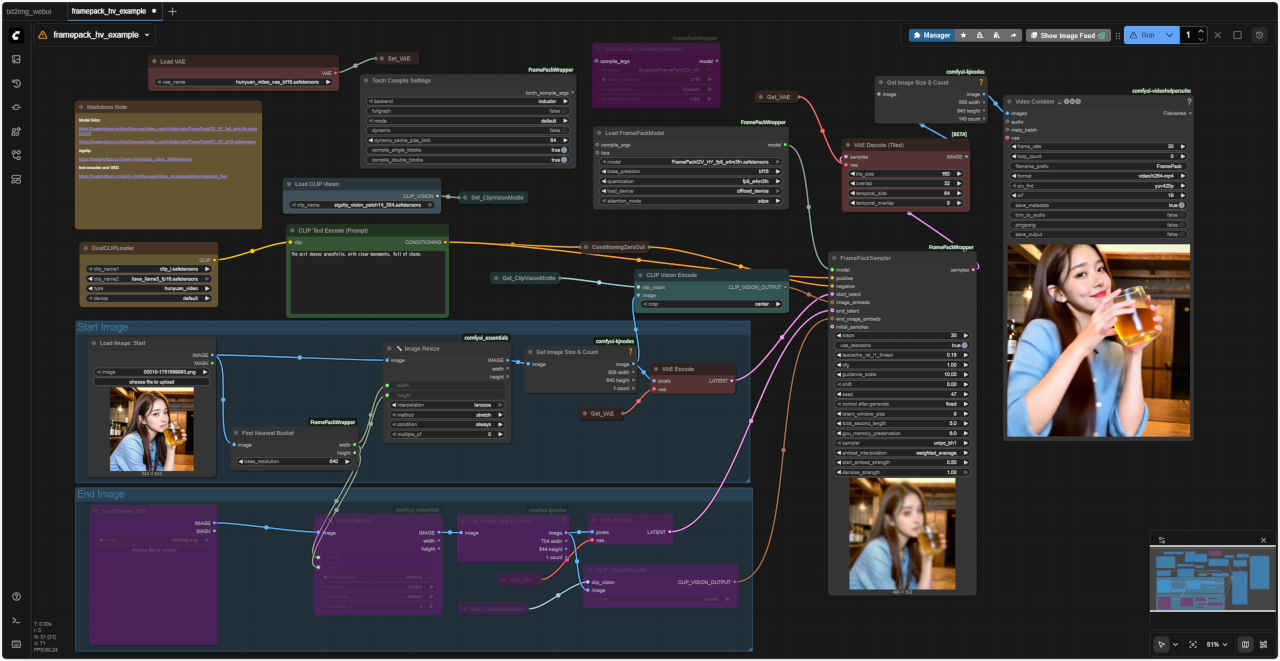Click the help icon in left sidebar
This screenshot has height=661, width=1280.
(x=16, y=597)
